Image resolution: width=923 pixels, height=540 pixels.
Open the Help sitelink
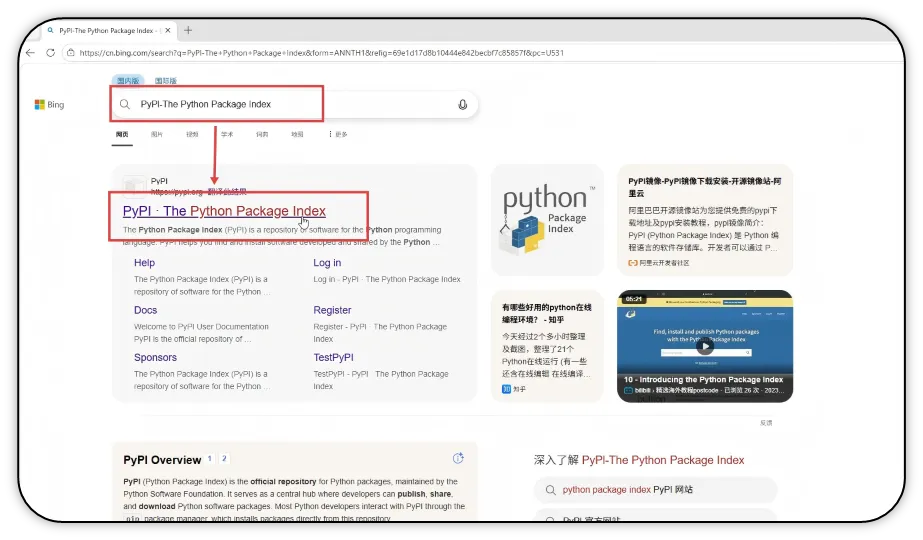click(x=144, y=263)
